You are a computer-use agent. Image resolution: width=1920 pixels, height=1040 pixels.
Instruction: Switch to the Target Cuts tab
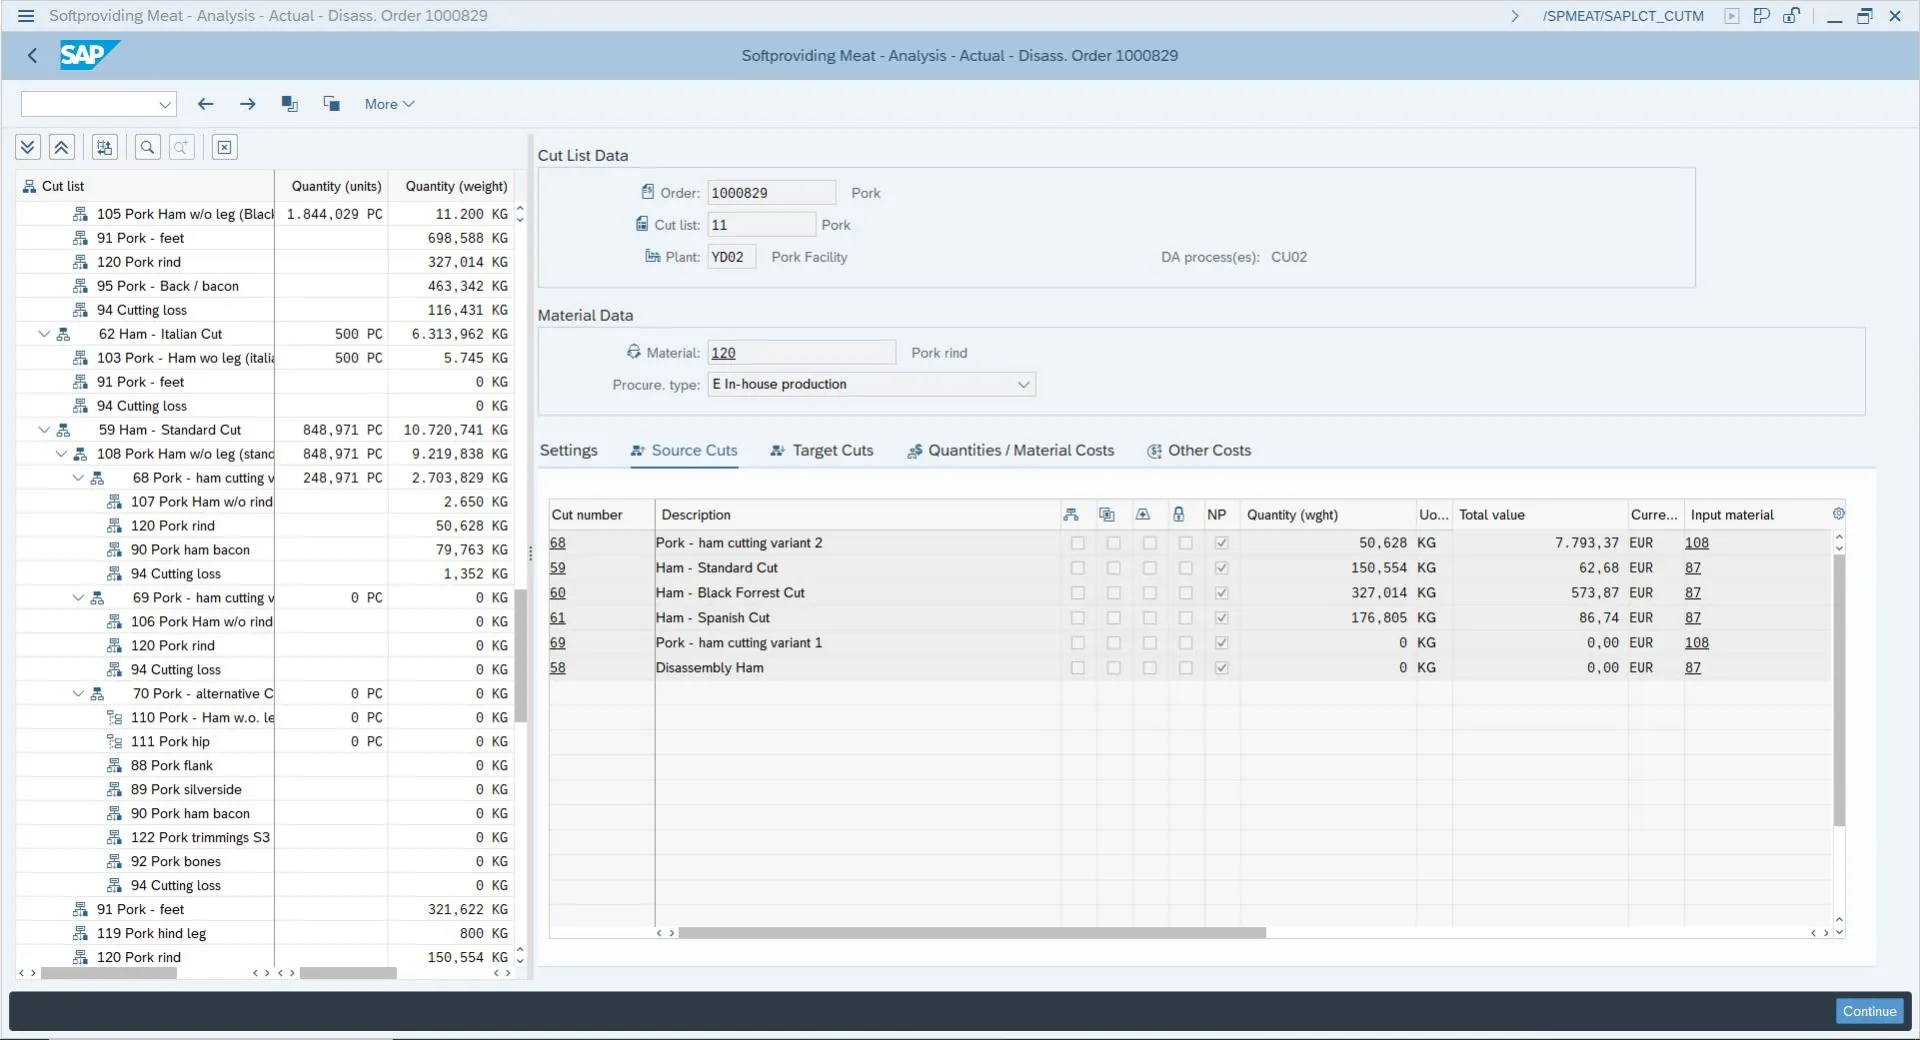pyautogui.click(x=822, y=451)
